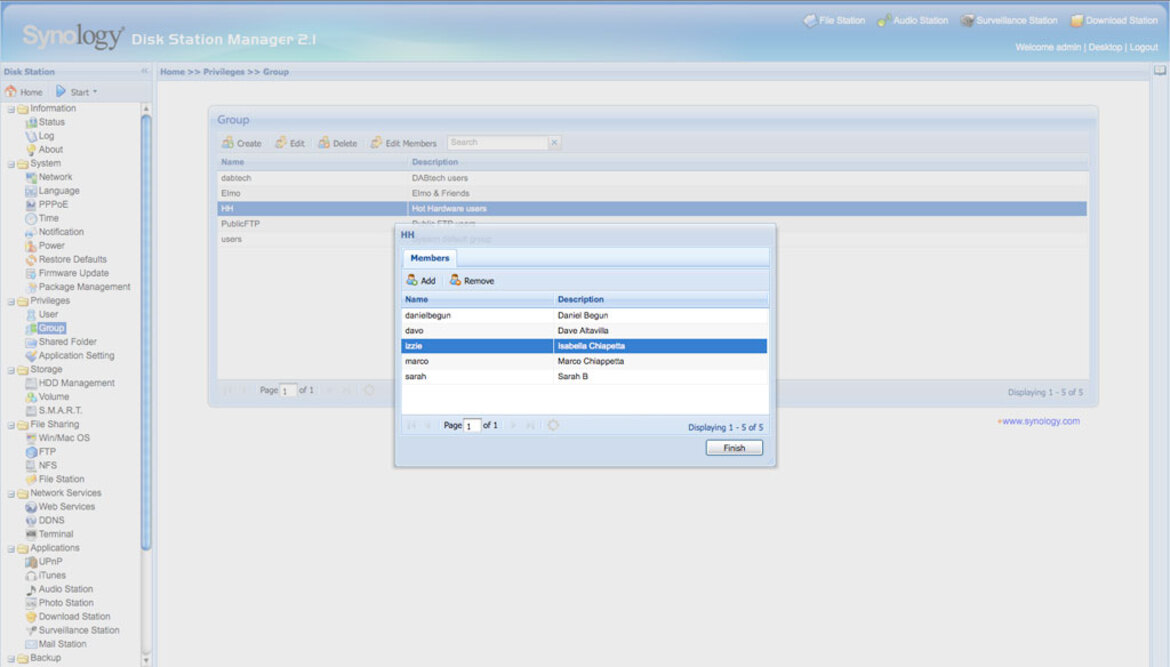Click the group Search field
Image resolution: width=1170 pixels, height=667 pixels.
tap(497, 143)
